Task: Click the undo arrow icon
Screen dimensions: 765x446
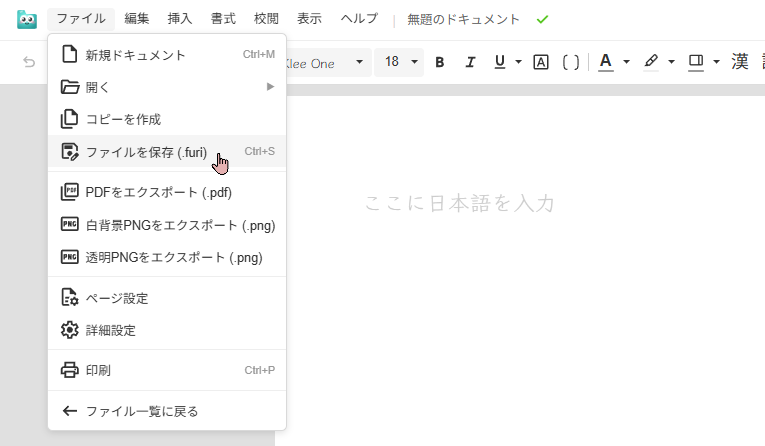Action: (x=29, y=62)
